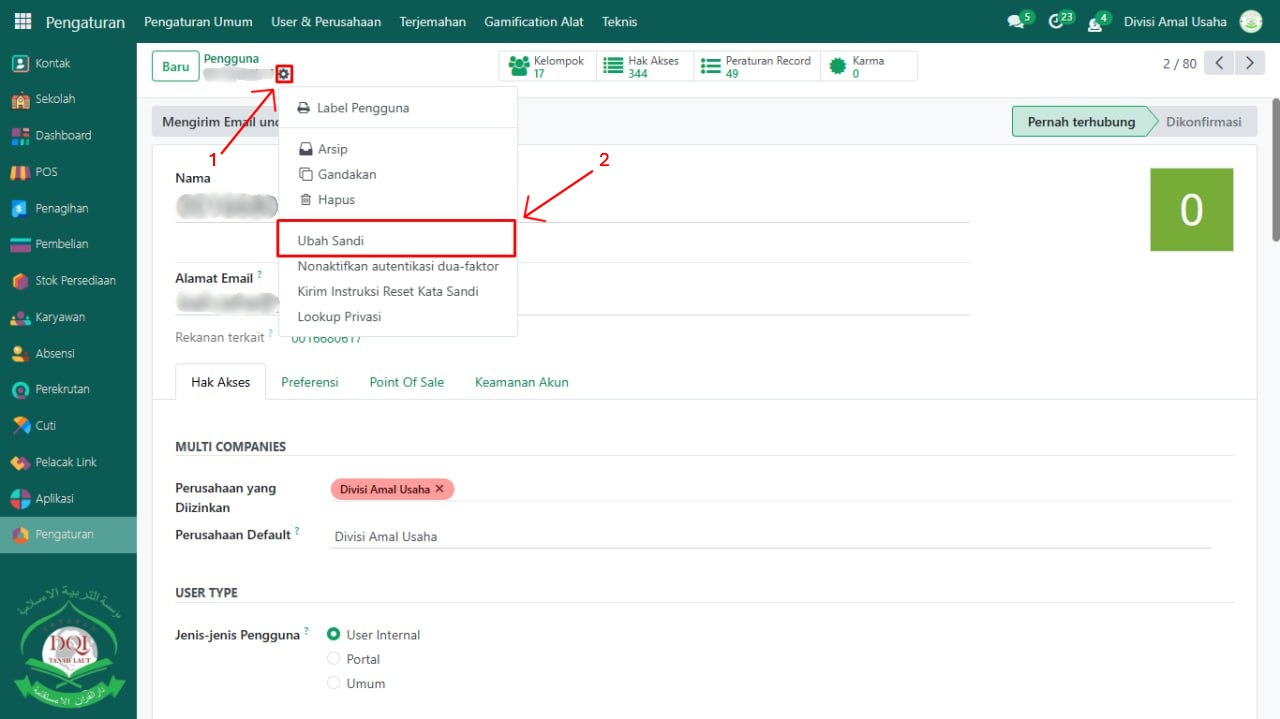Click the Baru button
The image size is (1280, 719).
pos(175,67)
